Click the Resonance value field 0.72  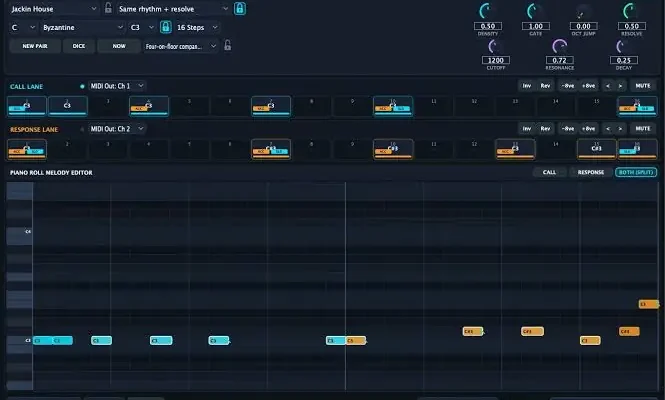(559, 60)
